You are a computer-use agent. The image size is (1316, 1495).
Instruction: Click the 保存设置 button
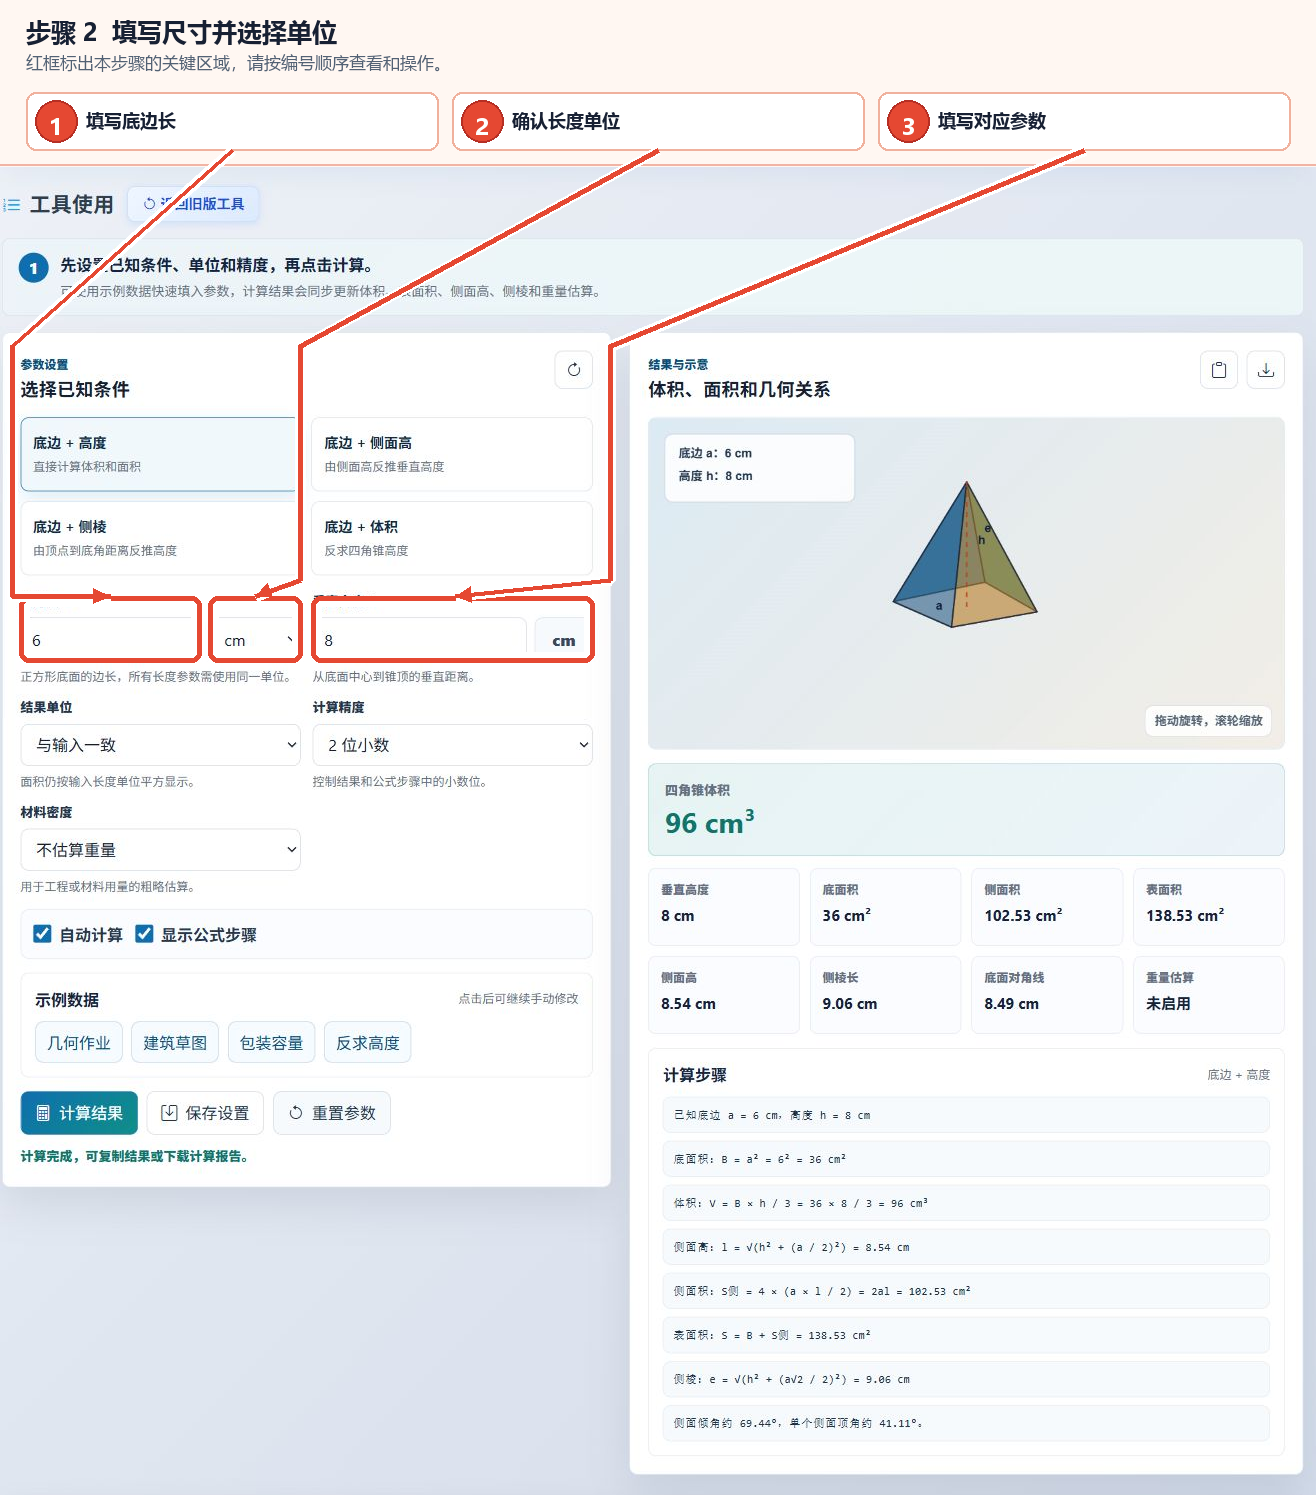coord(205,1113)
